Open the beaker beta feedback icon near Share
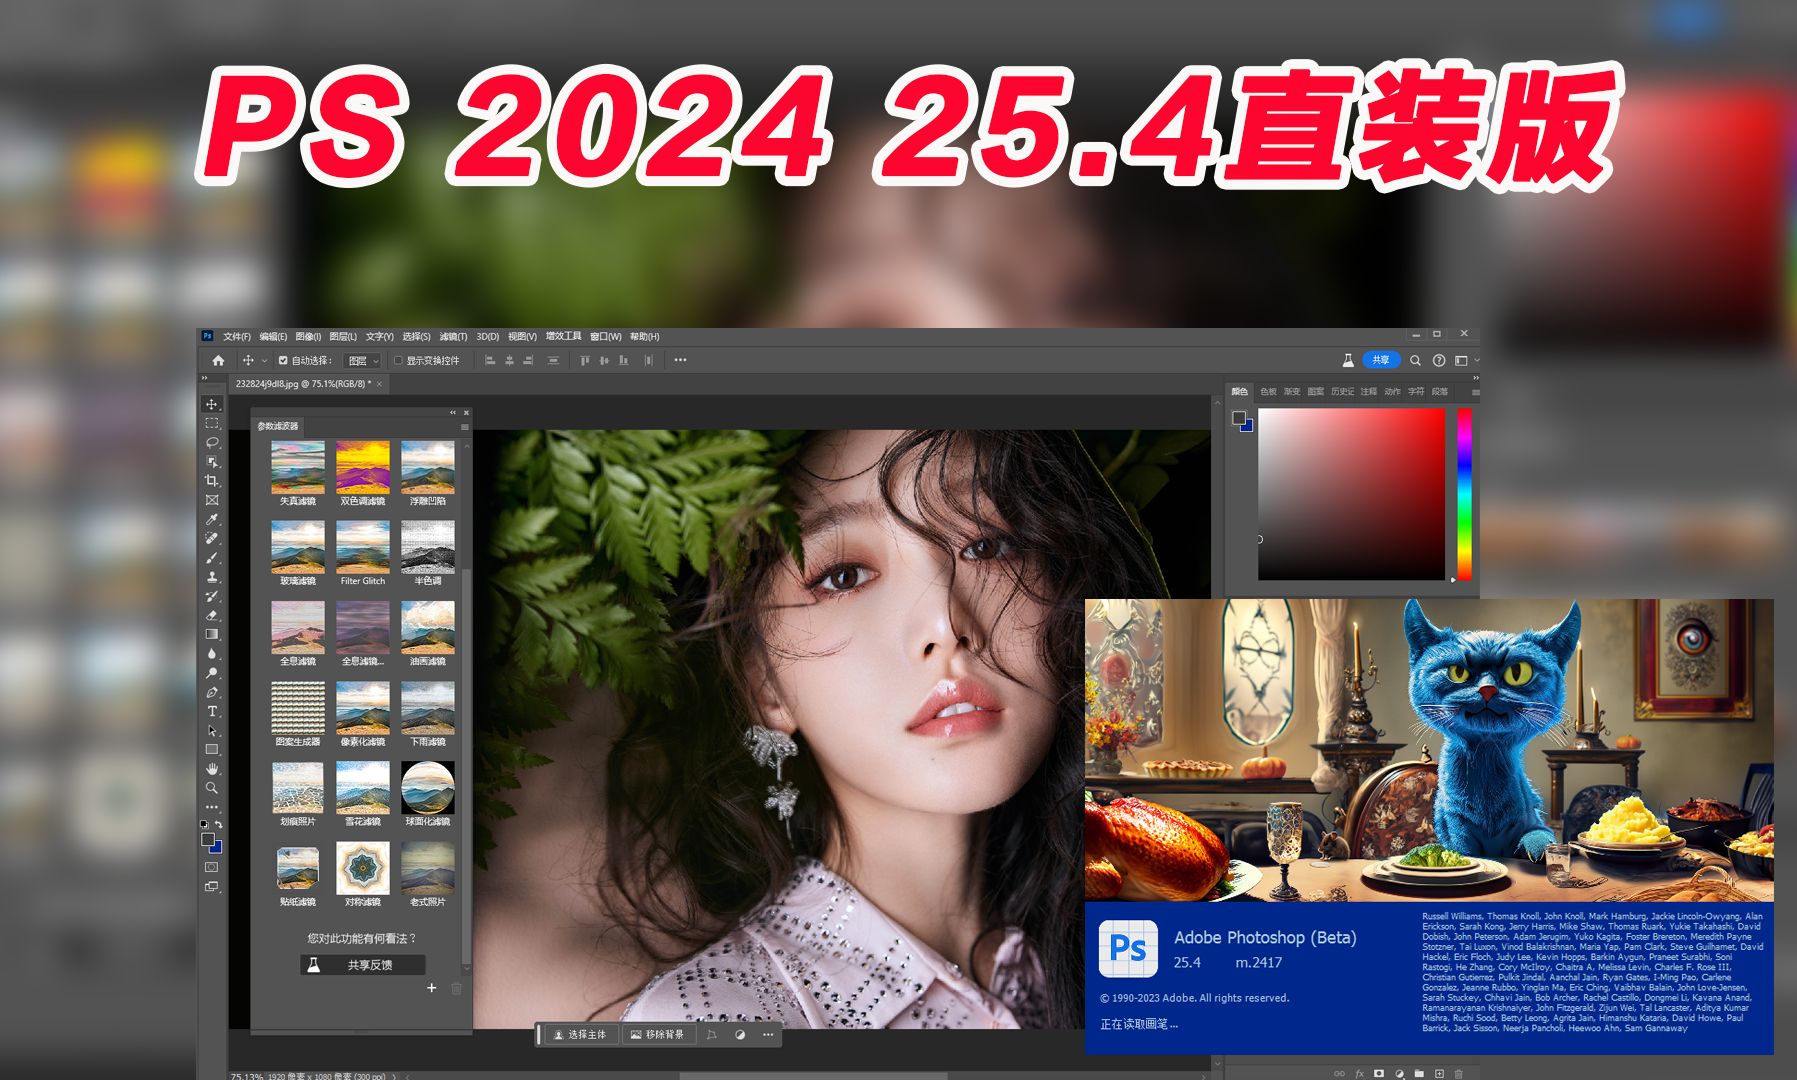The image size is (1797, 1080). point(1348,360)
